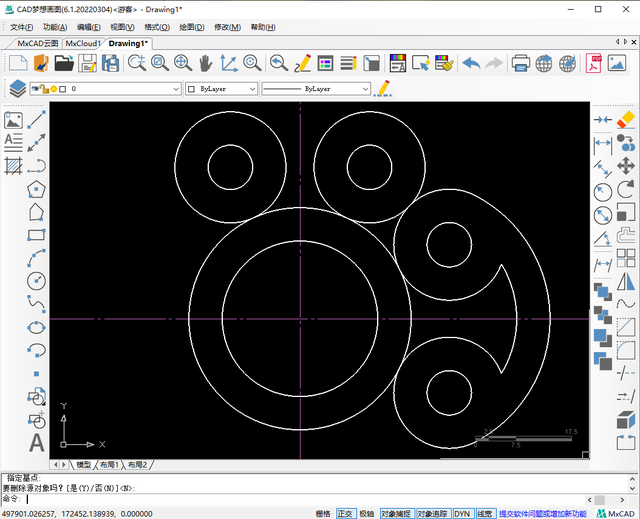Toggle 正交 ortho mode in status bar
Viewport: 640px width, 519px height.
345,513
